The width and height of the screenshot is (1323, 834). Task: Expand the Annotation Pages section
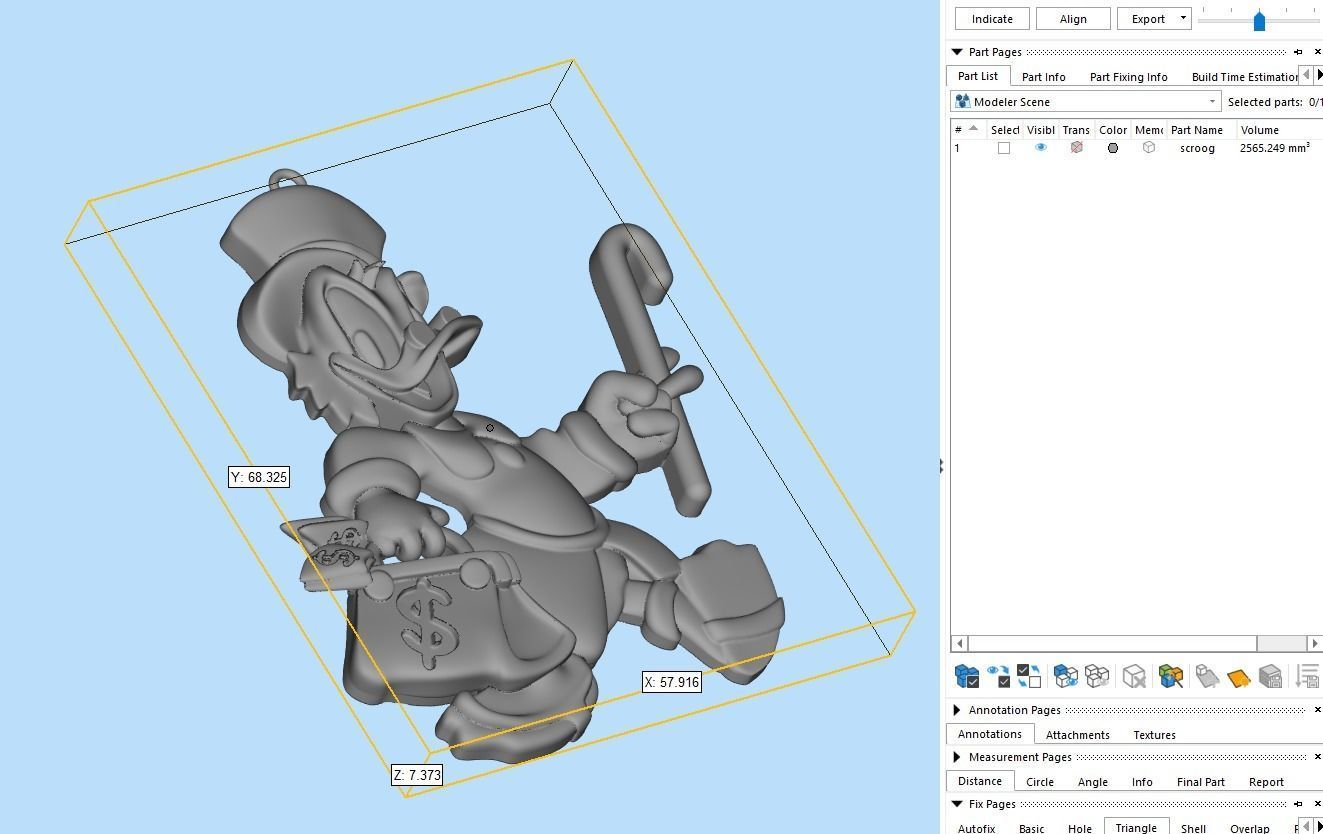[x=957, y=710]
